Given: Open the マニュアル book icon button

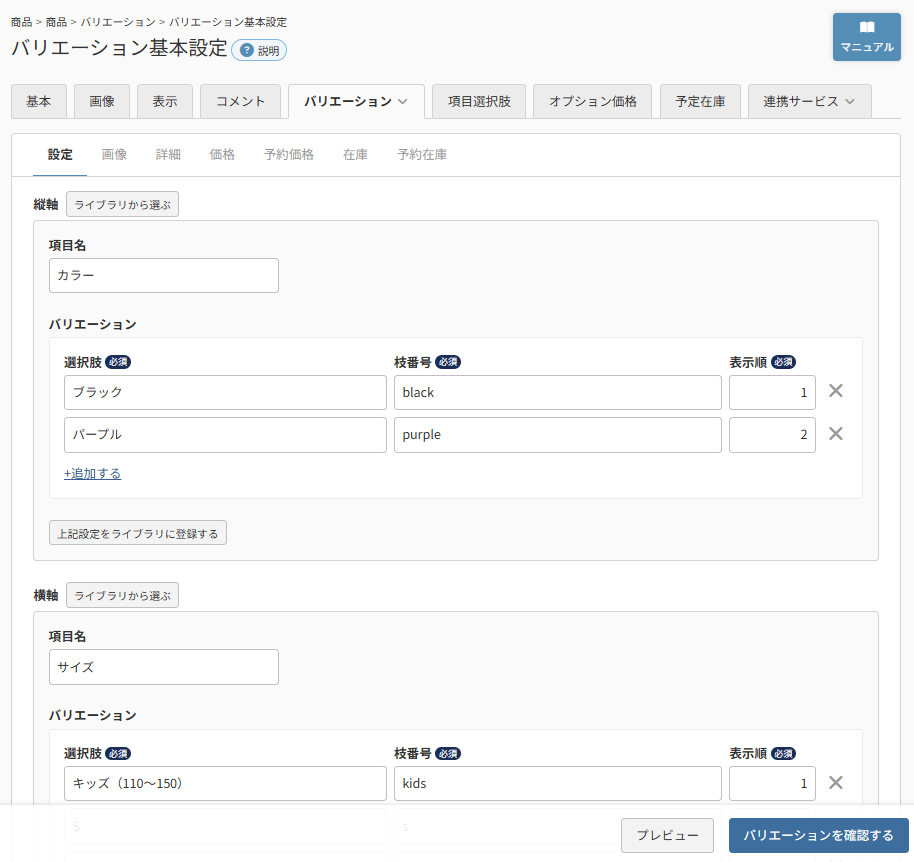Looking at the screenshot, I should coord(866,37).
